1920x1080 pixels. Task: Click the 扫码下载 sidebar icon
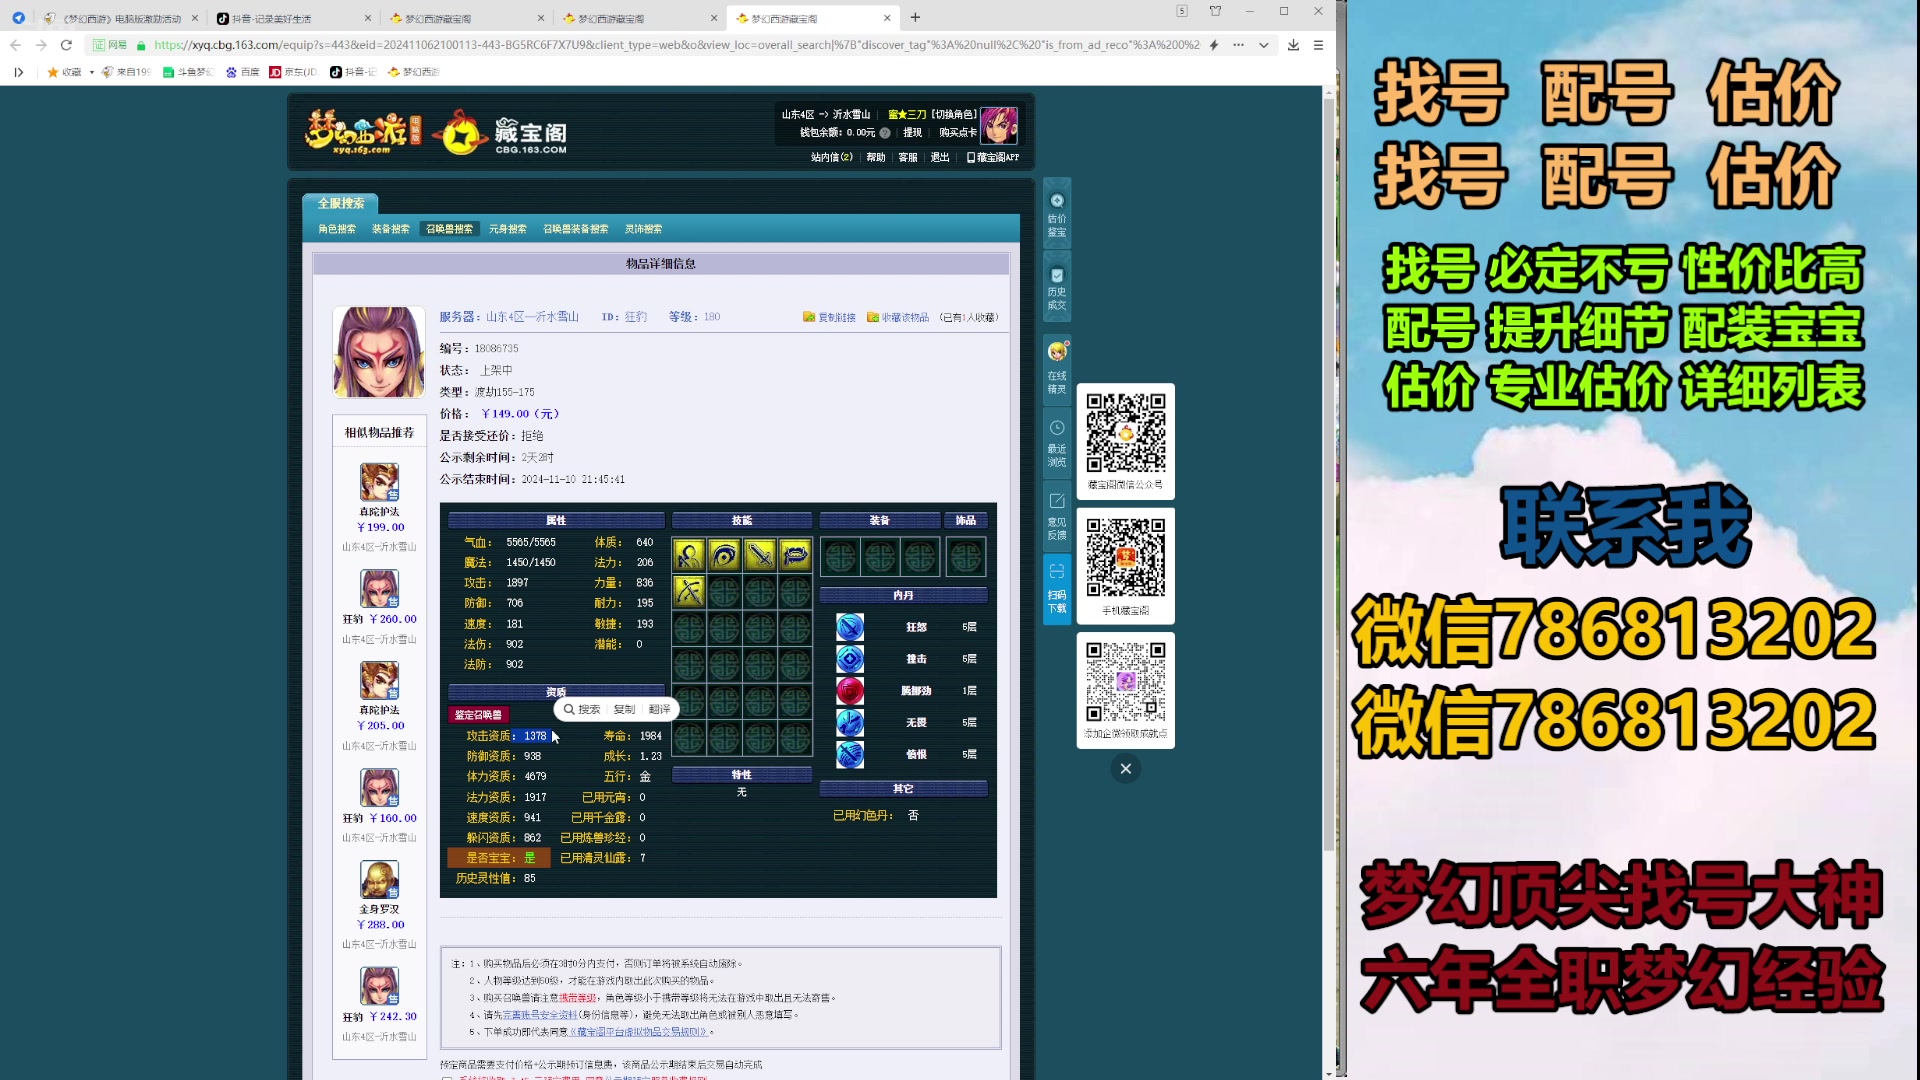click(1057, 588)
